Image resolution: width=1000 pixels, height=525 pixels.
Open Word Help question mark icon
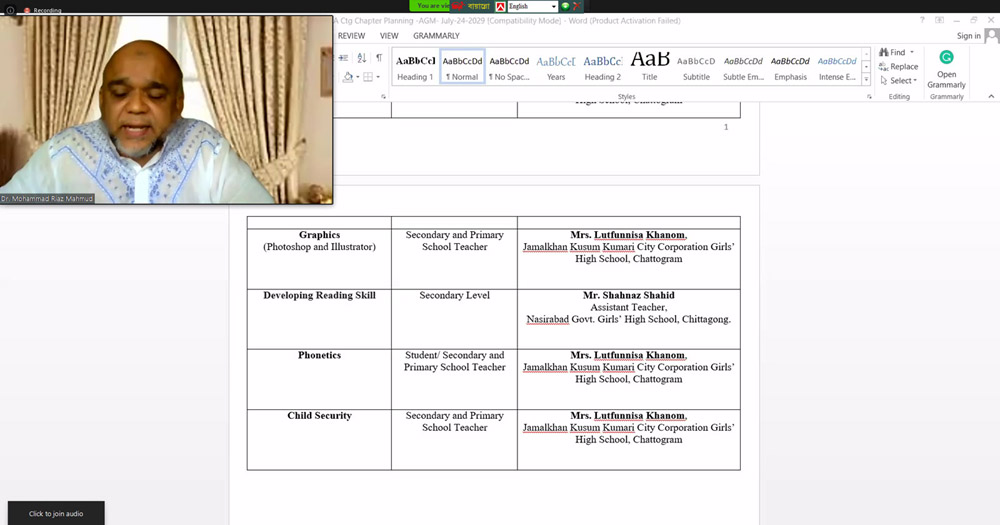[x=922, y=20]
